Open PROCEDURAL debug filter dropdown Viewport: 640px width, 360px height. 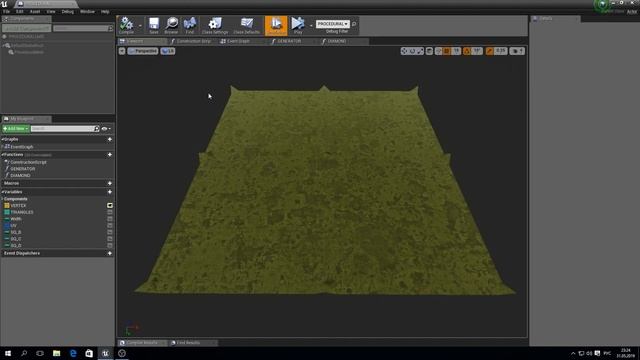[x=333, y=24]
